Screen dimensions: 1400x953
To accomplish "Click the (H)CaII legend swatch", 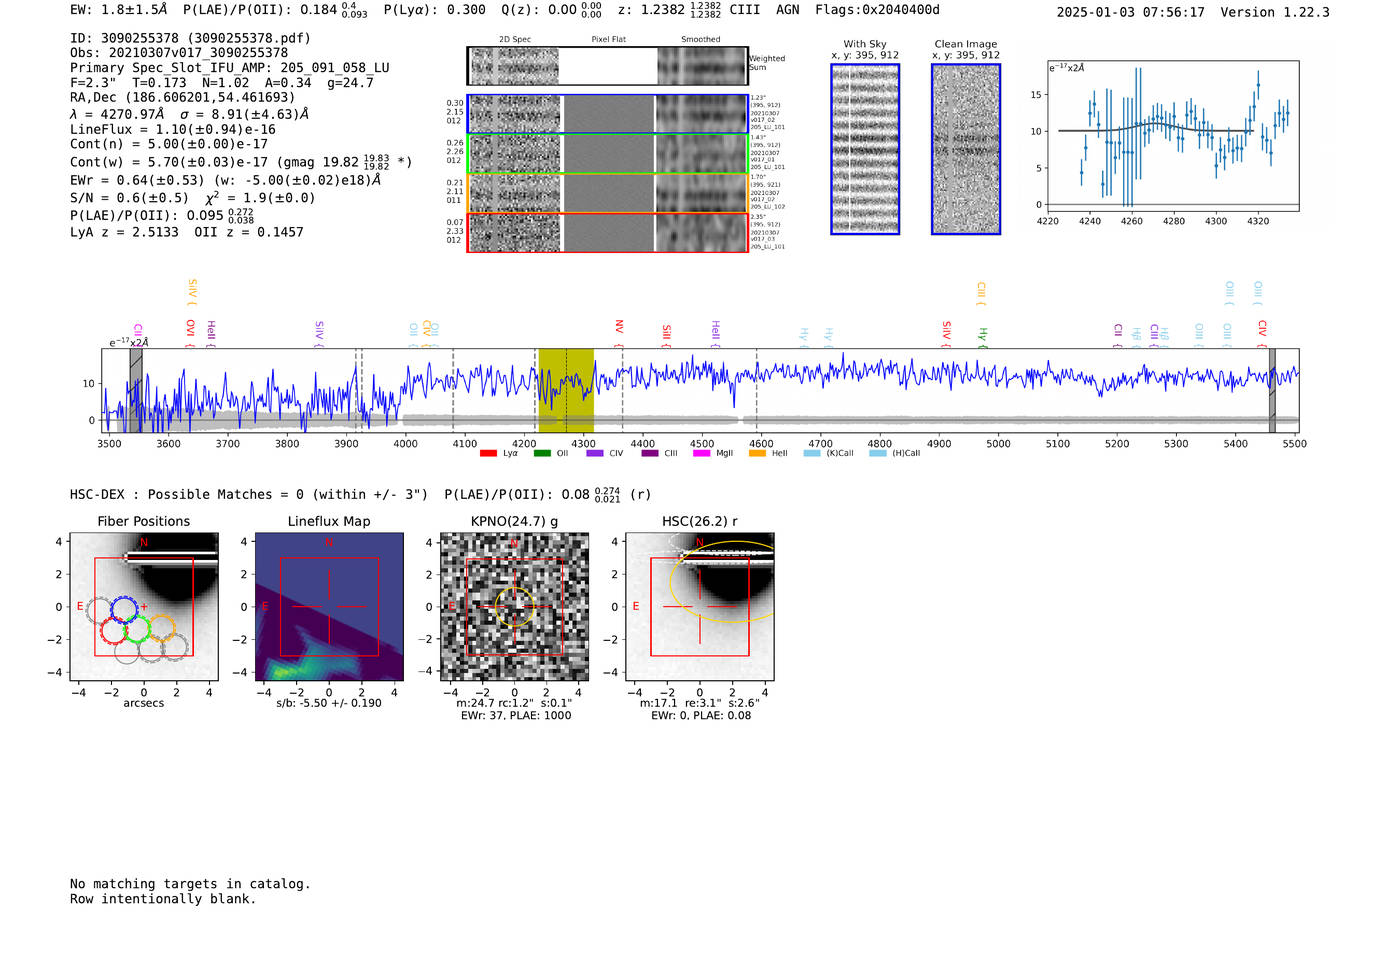I will point(878,453).
